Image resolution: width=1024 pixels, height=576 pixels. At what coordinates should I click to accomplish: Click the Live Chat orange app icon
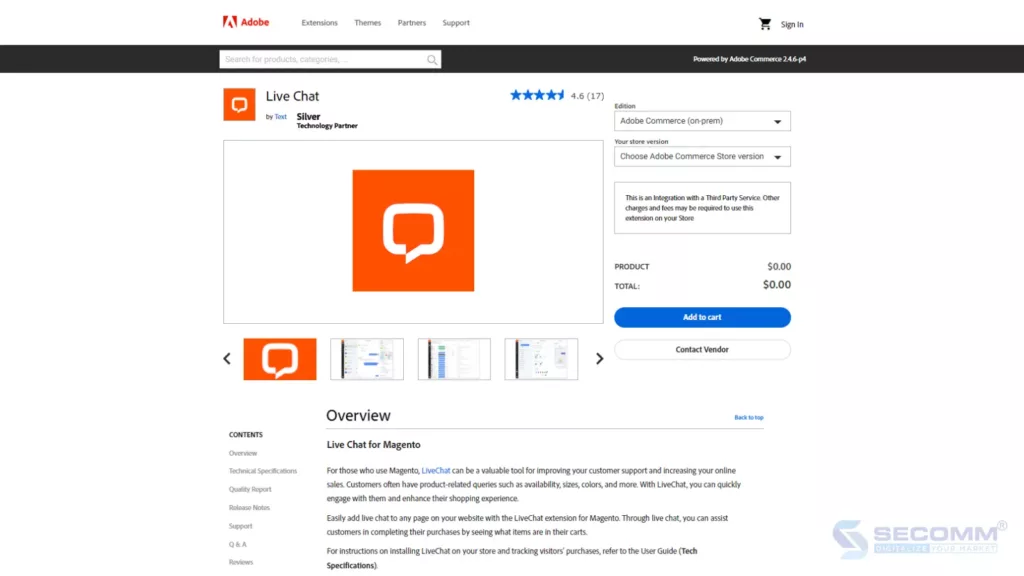[239, 104]
